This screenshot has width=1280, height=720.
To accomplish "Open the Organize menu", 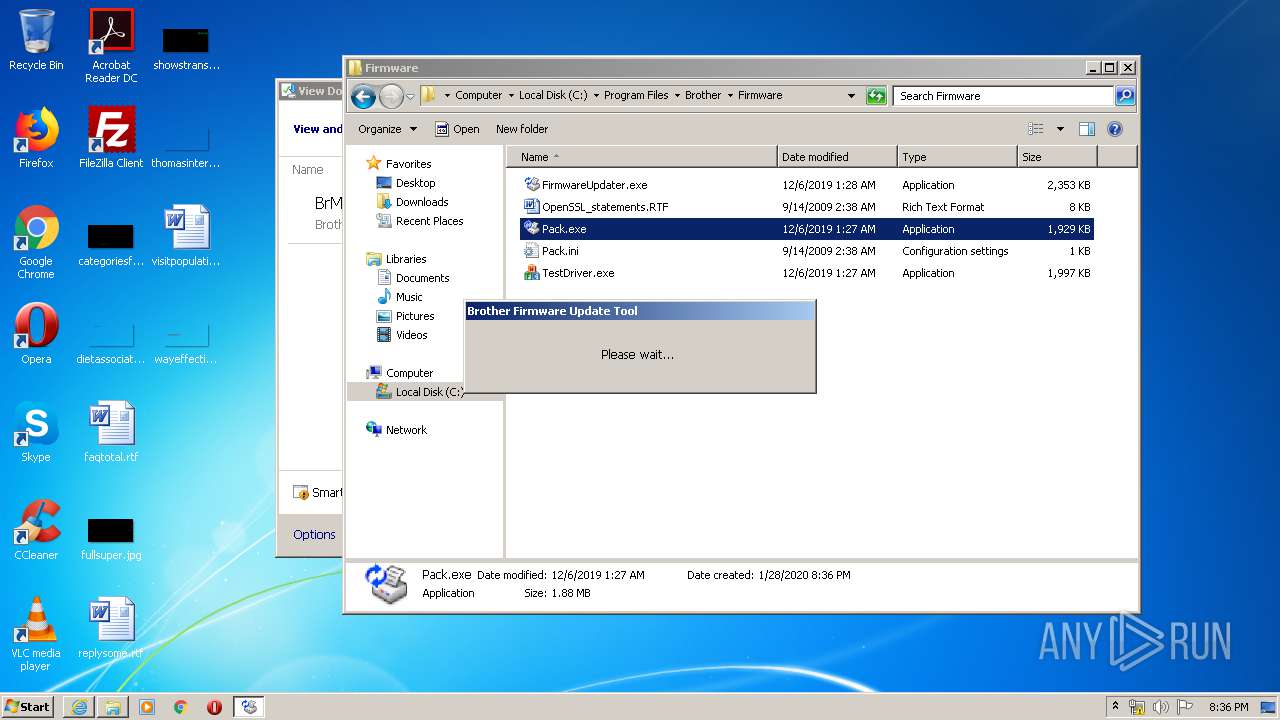I will point(388,129).
